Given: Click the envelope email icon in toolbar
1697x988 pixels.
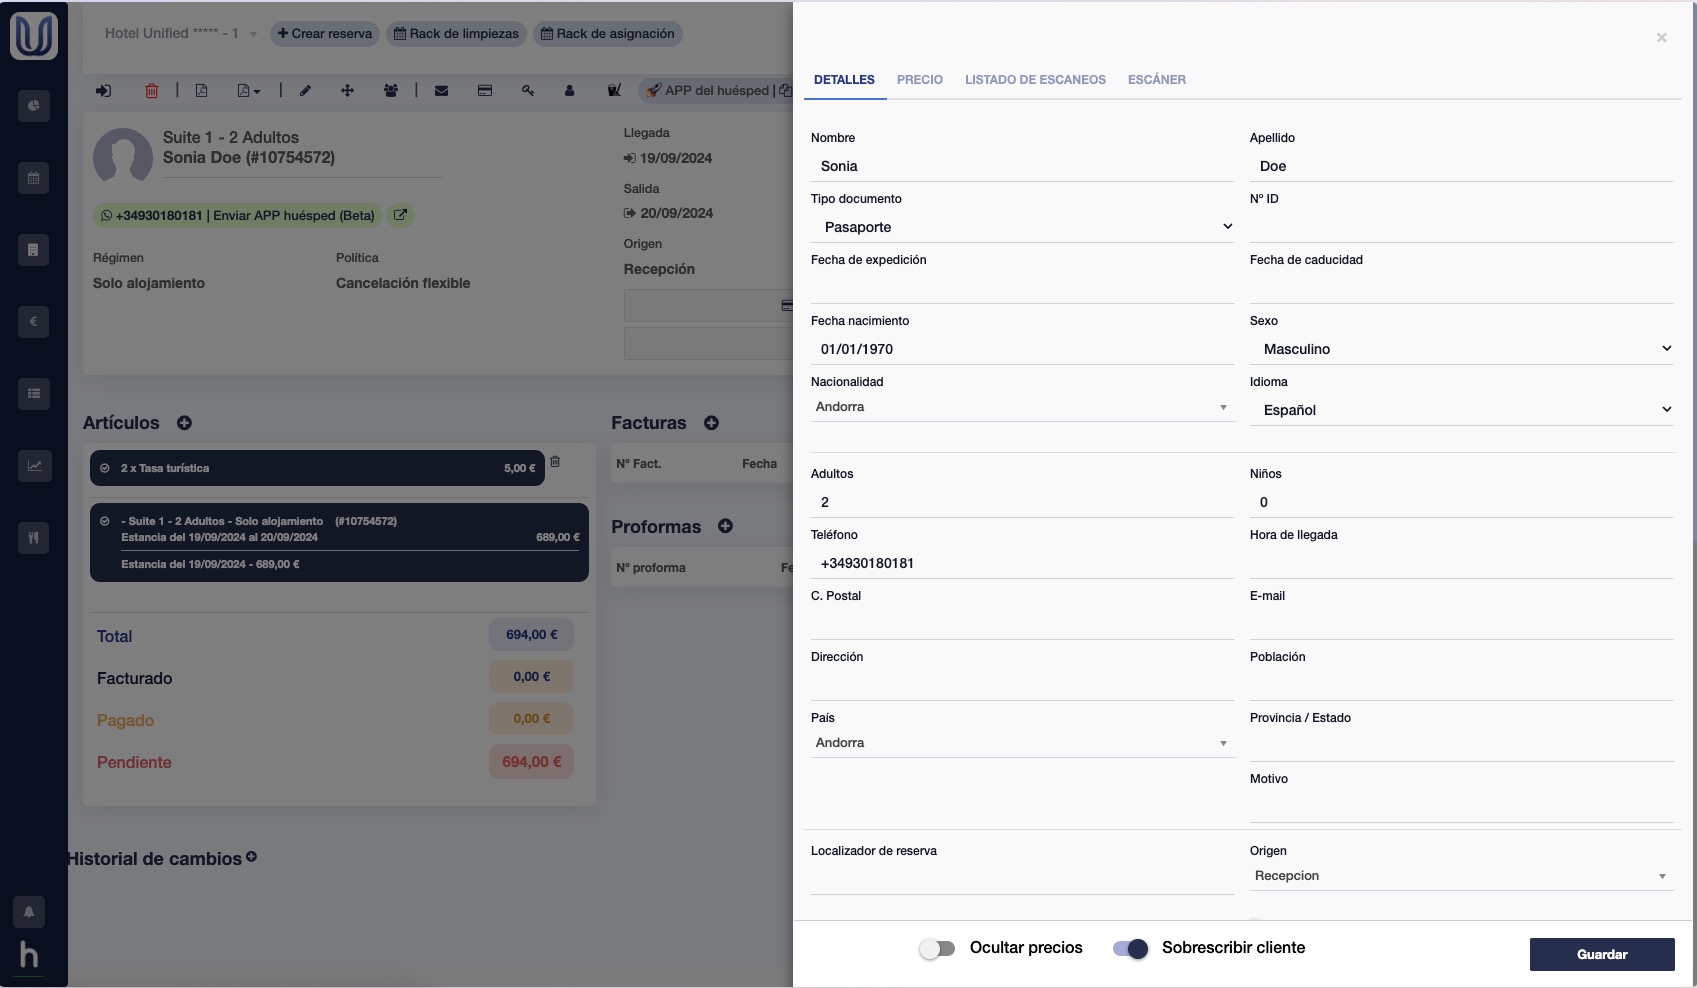Looking at the screenshot, I should point(441,91).
